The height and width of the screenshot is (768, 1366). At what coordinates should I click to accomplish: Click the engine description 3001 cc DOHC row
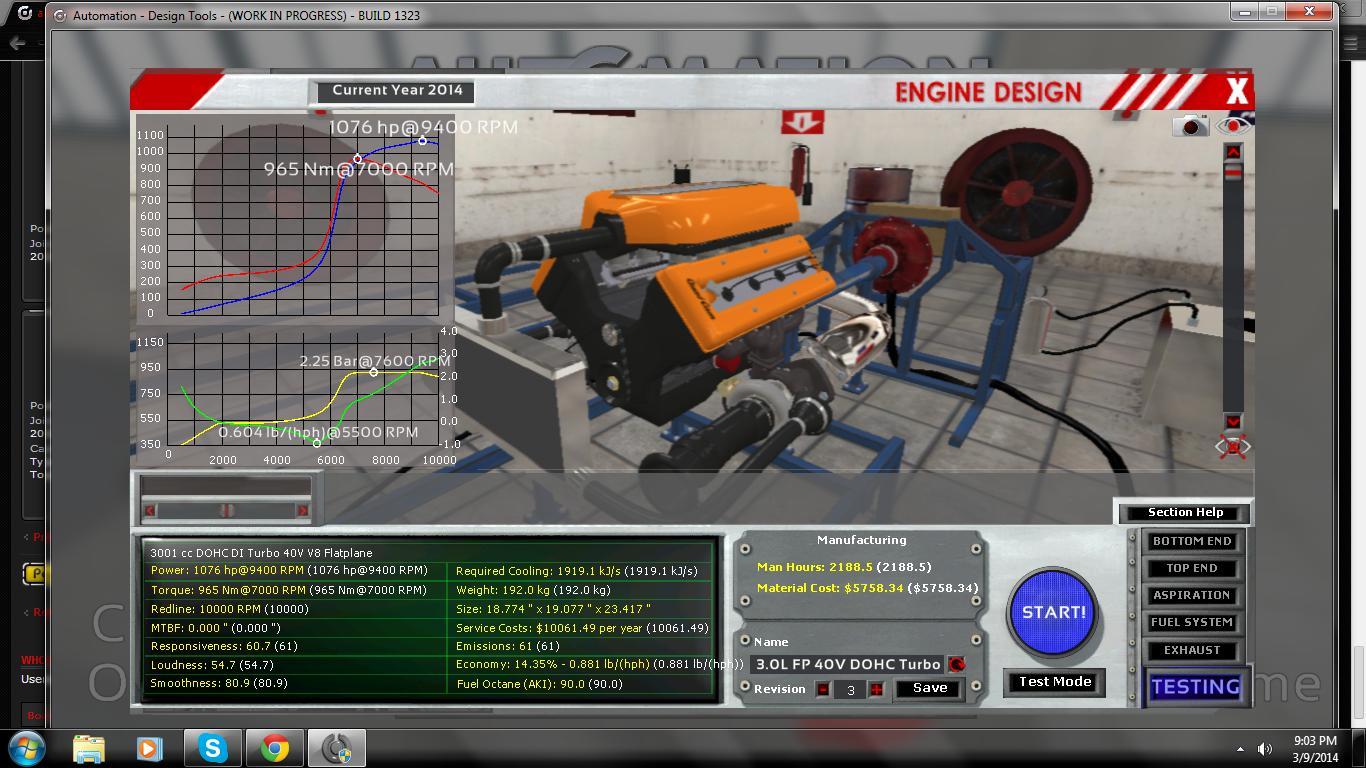(261, 552)
